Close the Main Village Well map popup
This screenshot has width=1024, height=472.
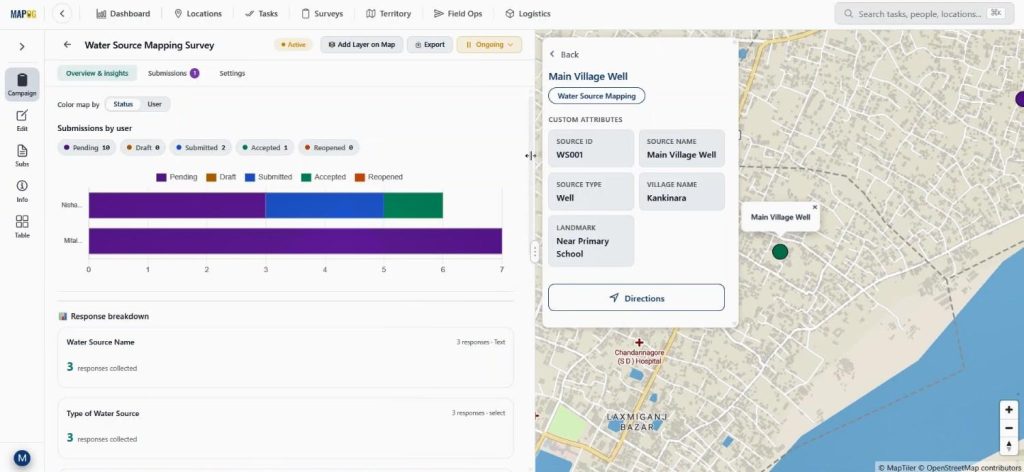tap(814, 208)
